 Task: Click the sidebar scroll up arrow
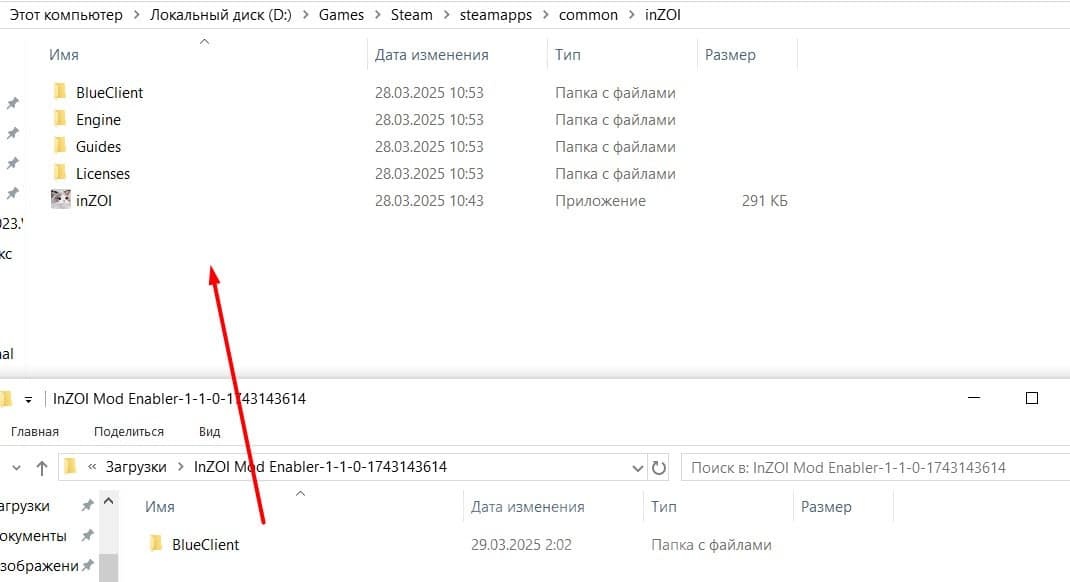[x=109, y=501]
